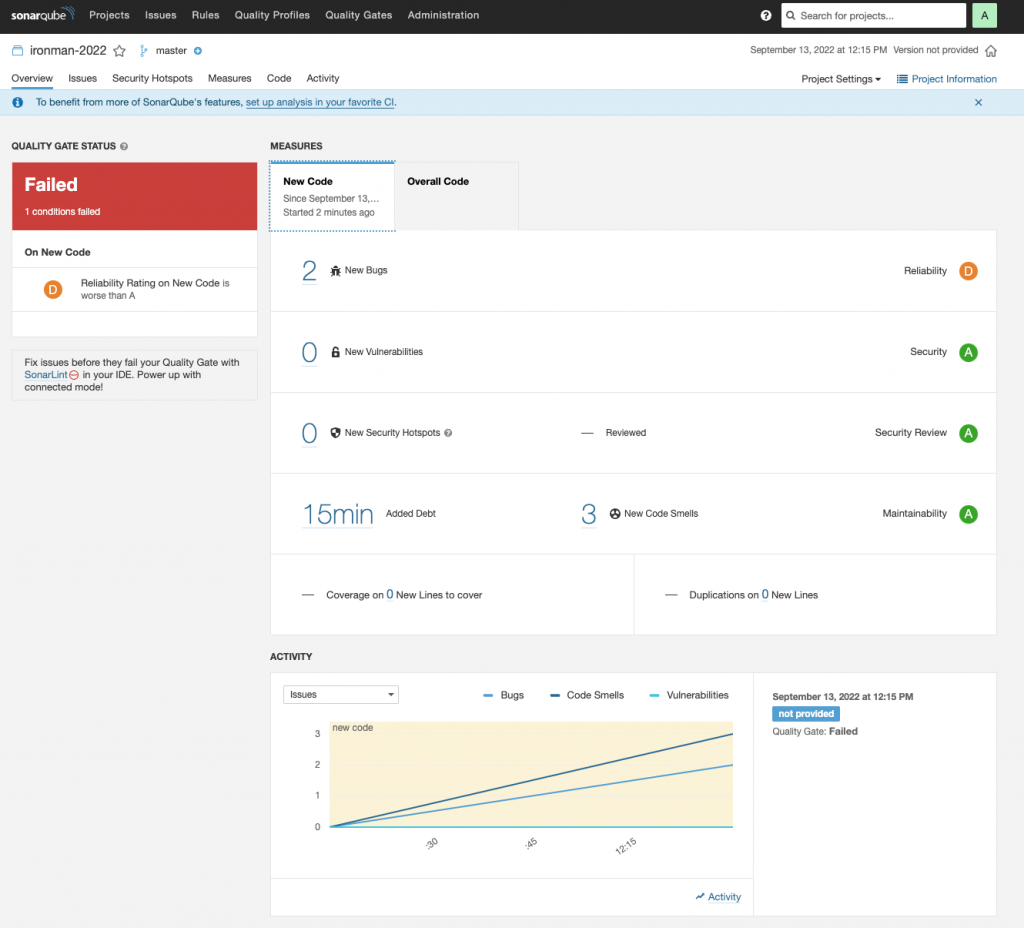Click Quality Gate Status help icon
Viewport: 1024px width, 928px height.
click(124, 146)
